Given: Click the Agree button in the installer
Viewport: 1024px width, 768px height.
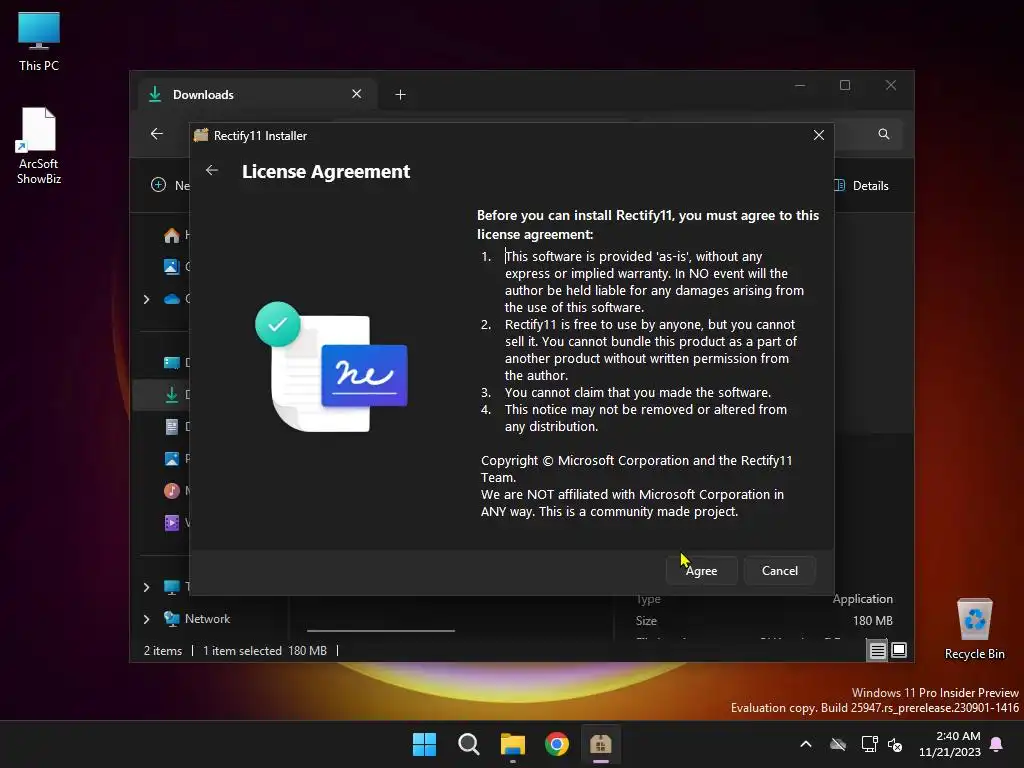Looking at the screenshot, I should click(701, 571).
